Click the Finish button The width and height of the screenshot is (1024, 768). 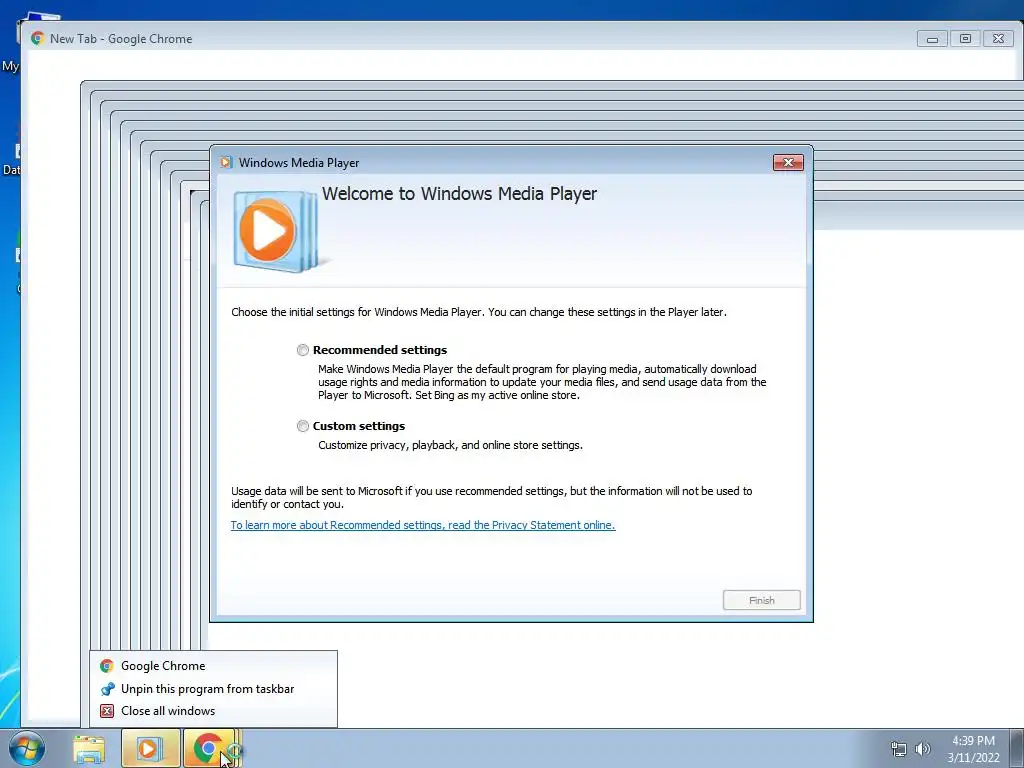click(761, 600)
